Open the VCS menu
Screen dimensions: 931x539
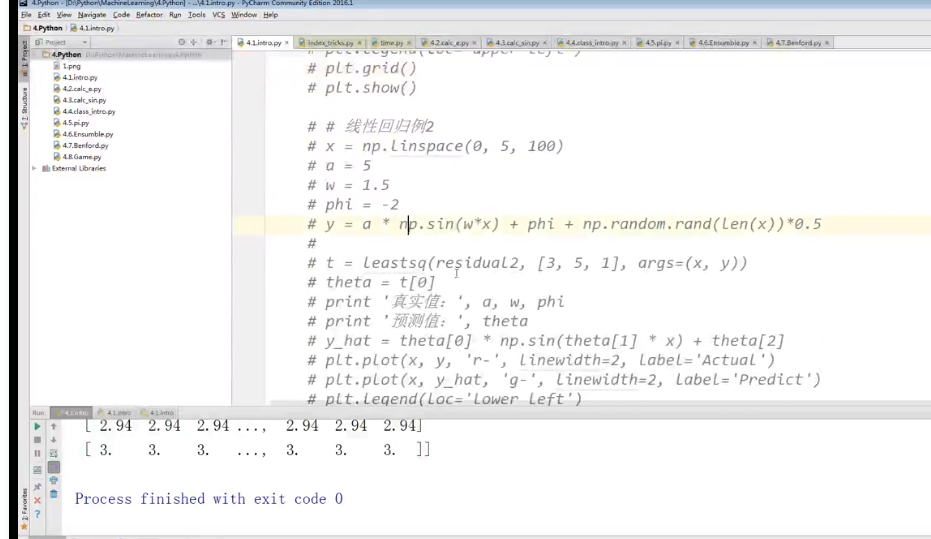tap(218, 15)
